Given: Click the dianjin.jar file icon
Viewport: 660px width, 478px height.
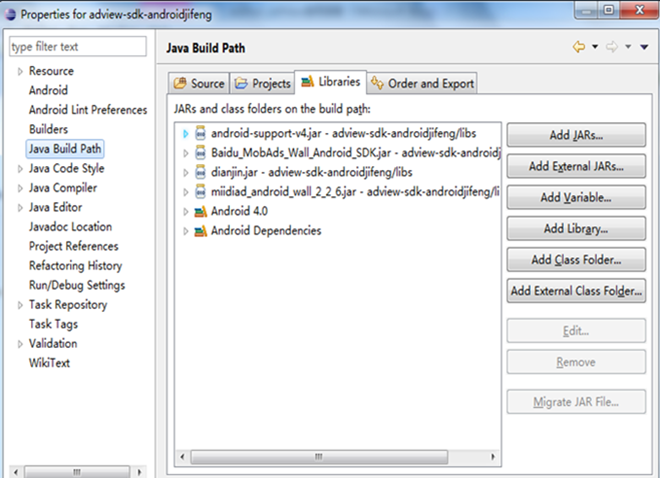Looking at the screenshot, I should pyautogui.click(x=200, y=172).
